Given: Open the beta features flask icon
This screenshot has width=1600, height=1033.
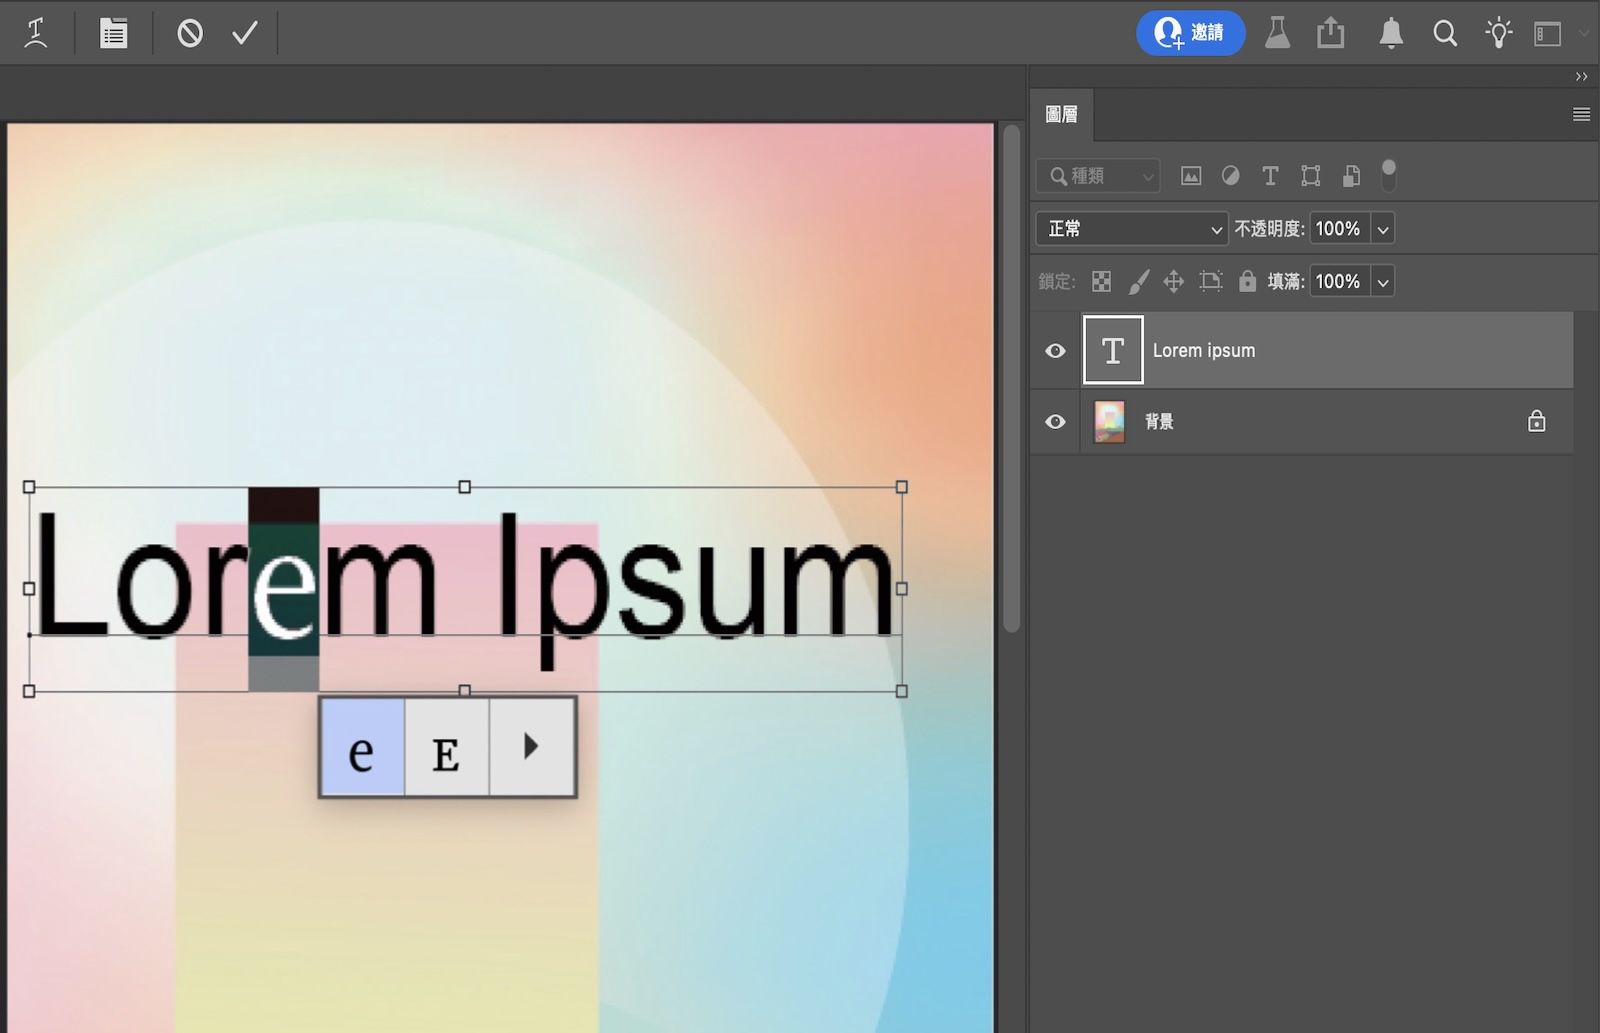Looking at the screenshot, I should click(x=1277, y=33).
